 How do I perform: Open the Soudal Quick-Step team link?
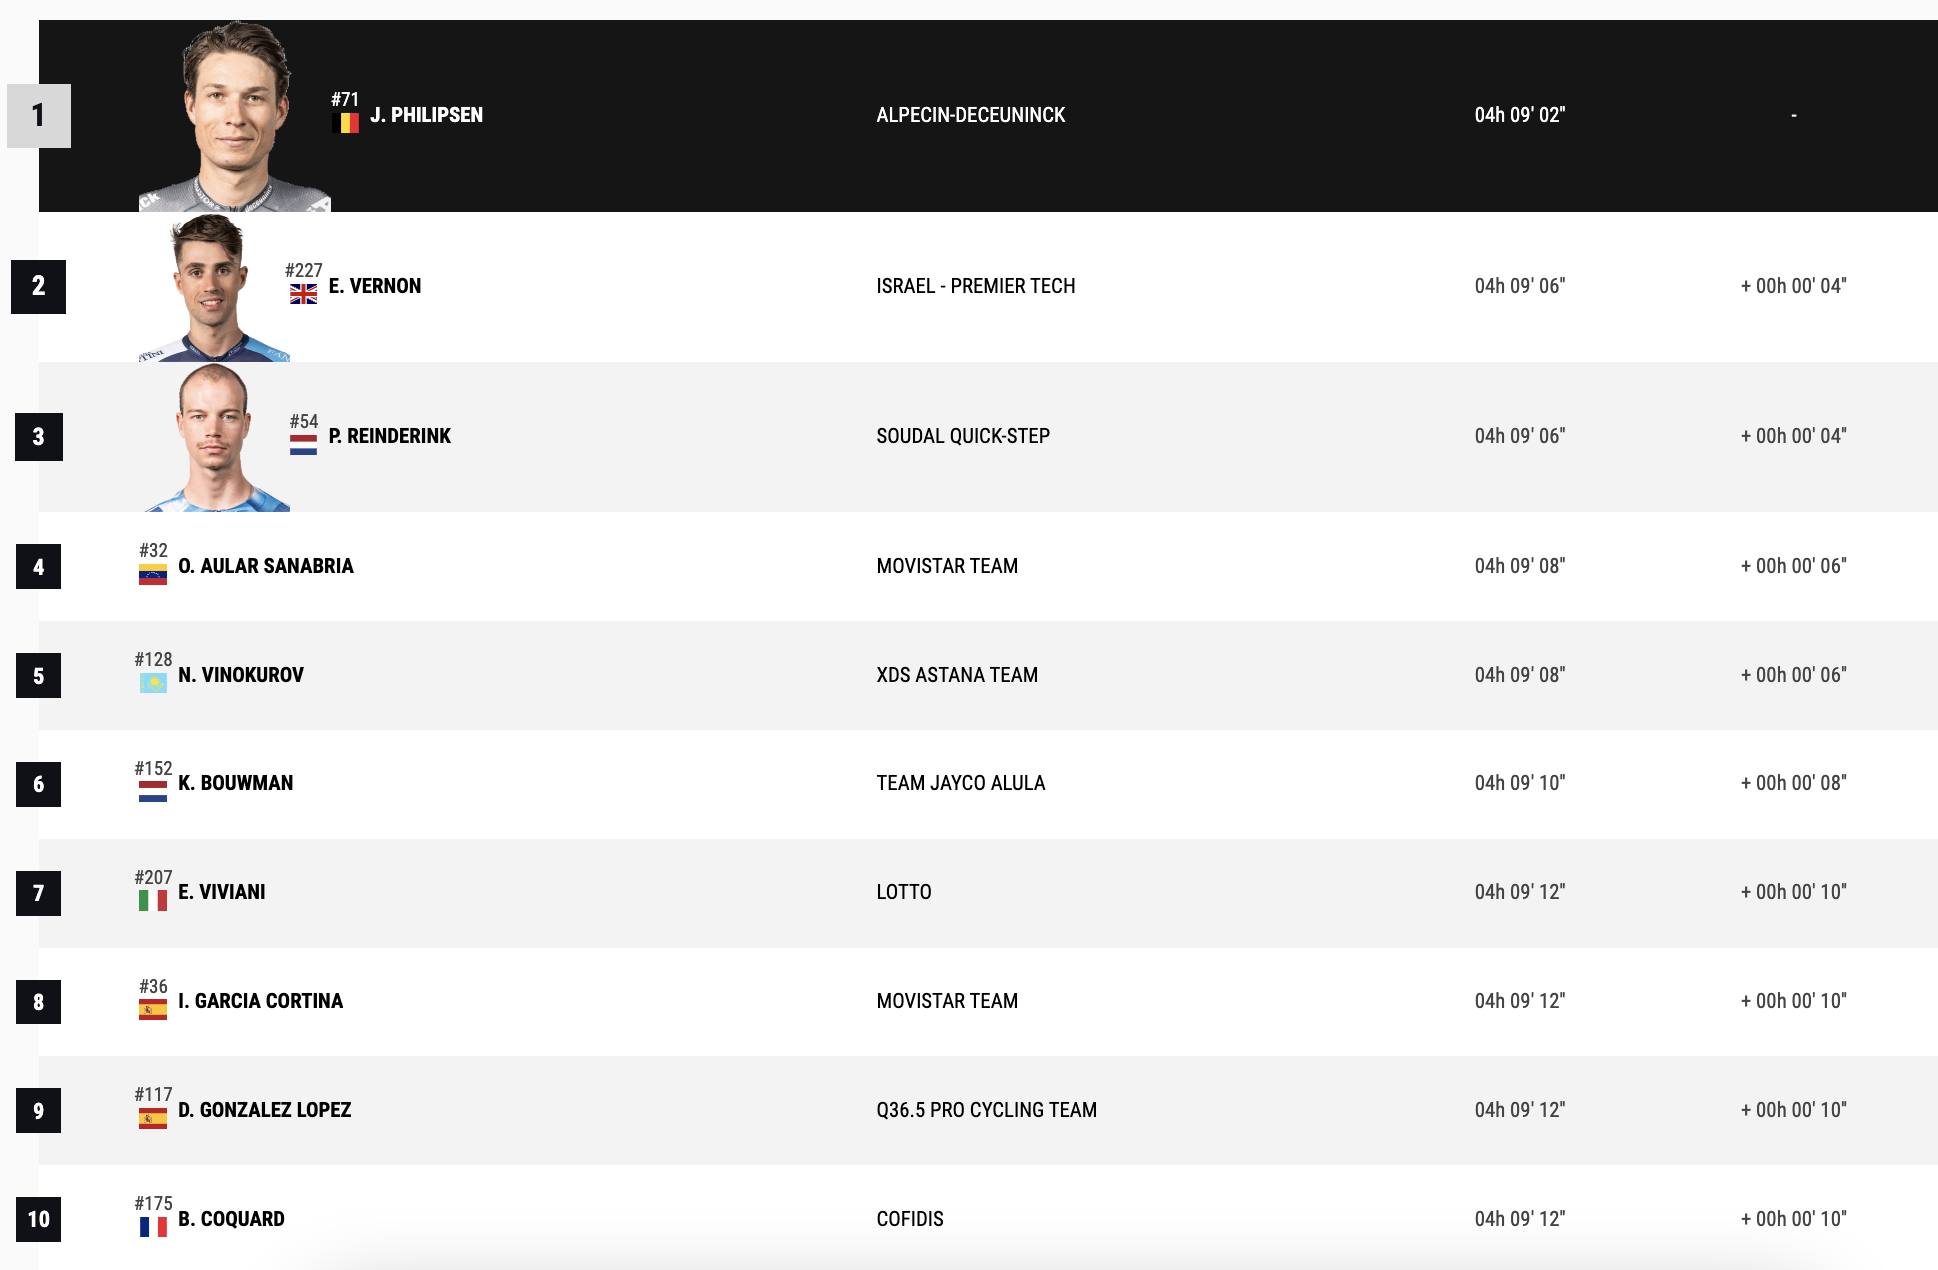(963, 436)
